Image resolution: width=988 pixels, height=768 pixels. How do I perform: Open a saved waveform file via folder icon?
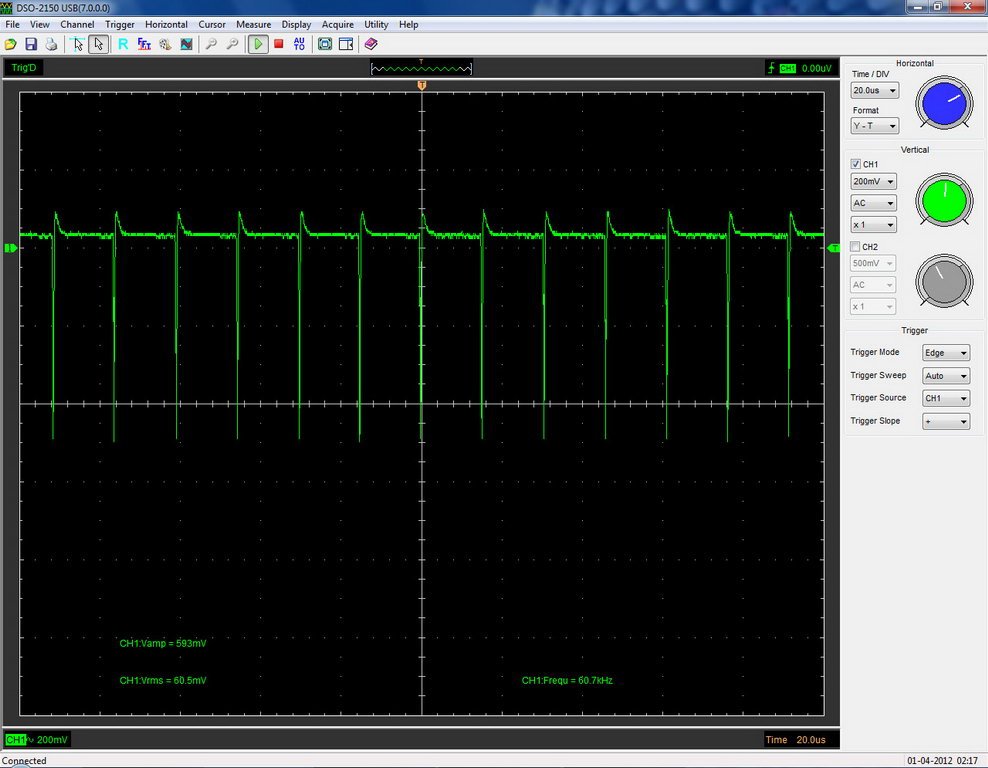click(10, 44)
